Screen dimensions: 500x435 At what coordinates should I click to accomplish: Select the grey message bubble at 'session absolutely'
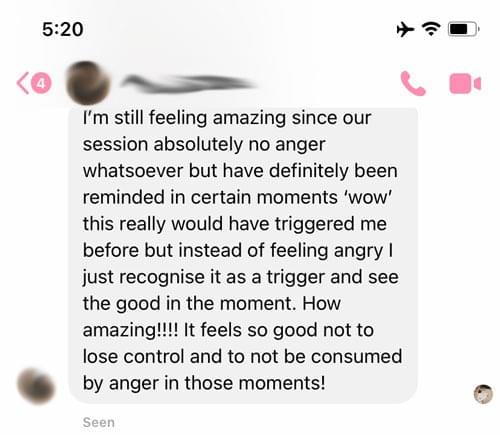[x=243, y=255]
